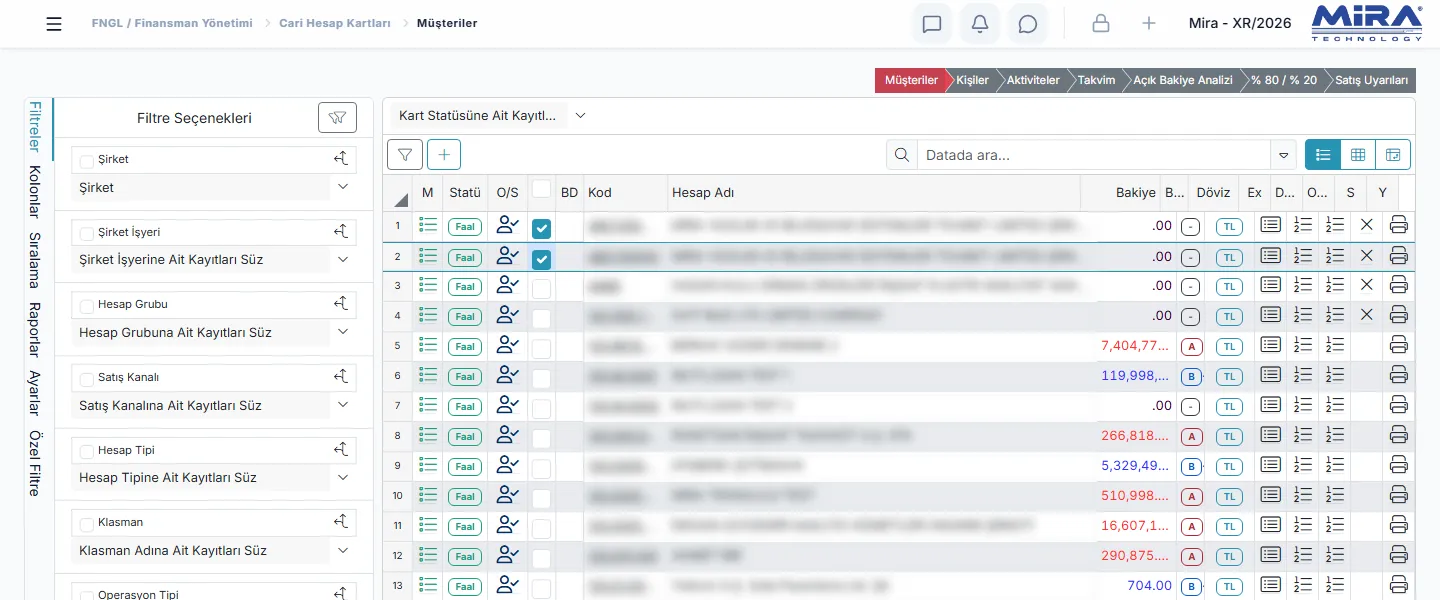
Task: Click the Faal status badge in row 8
Action: [465, 436]
